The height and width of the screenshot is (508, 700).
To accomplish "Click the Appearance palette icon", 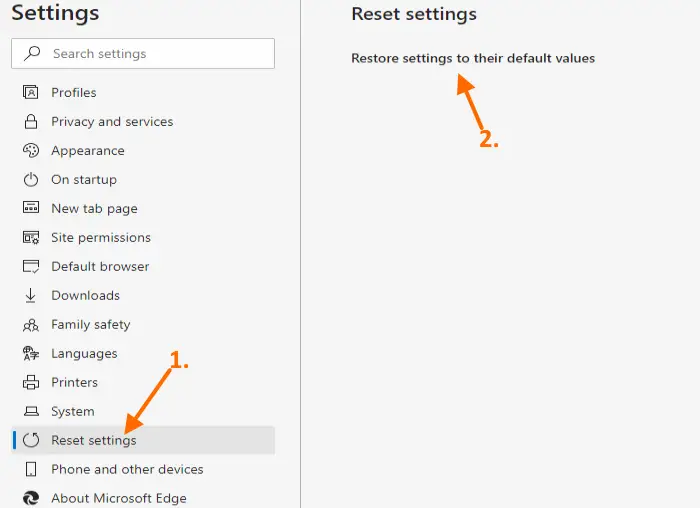I will point(31,151).
